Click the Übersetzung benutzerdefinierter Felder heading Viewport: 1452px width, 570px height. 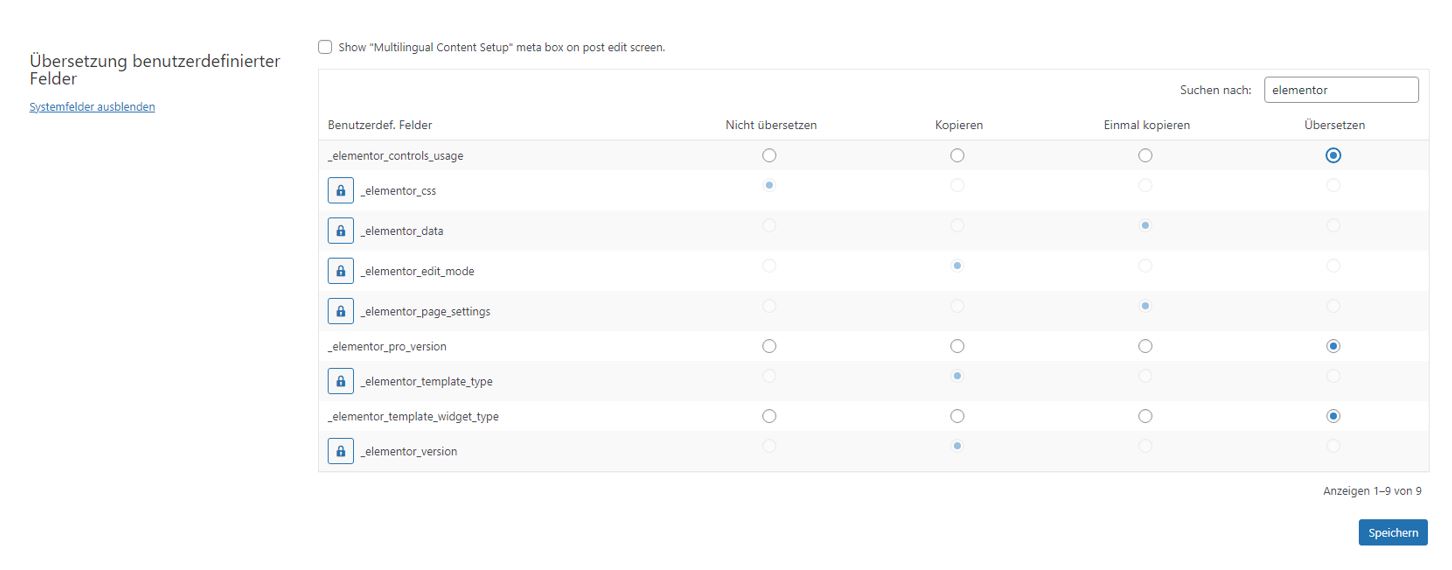[155, 70]
